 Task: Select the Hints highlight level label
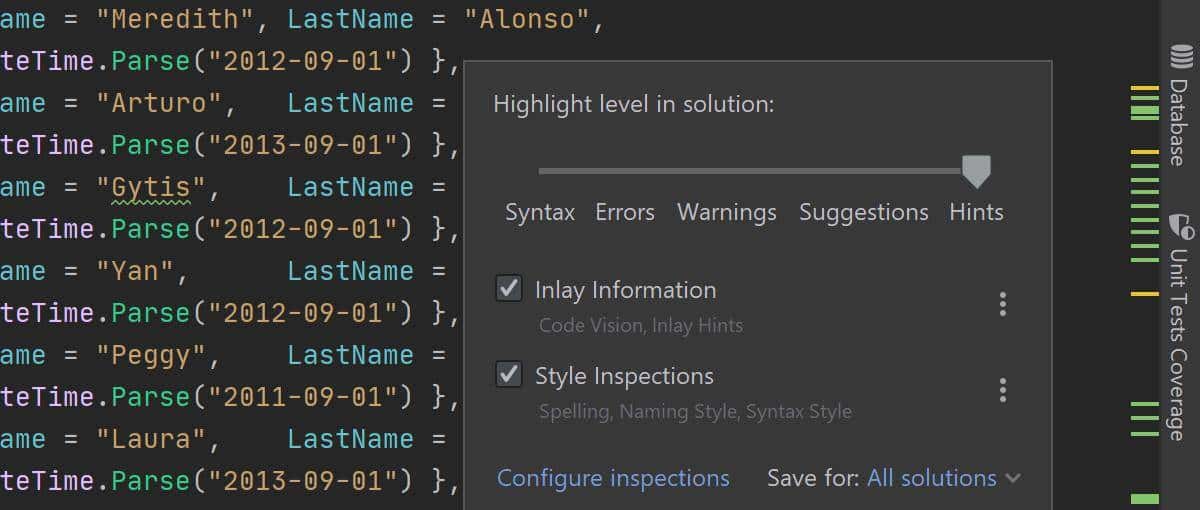976,213
